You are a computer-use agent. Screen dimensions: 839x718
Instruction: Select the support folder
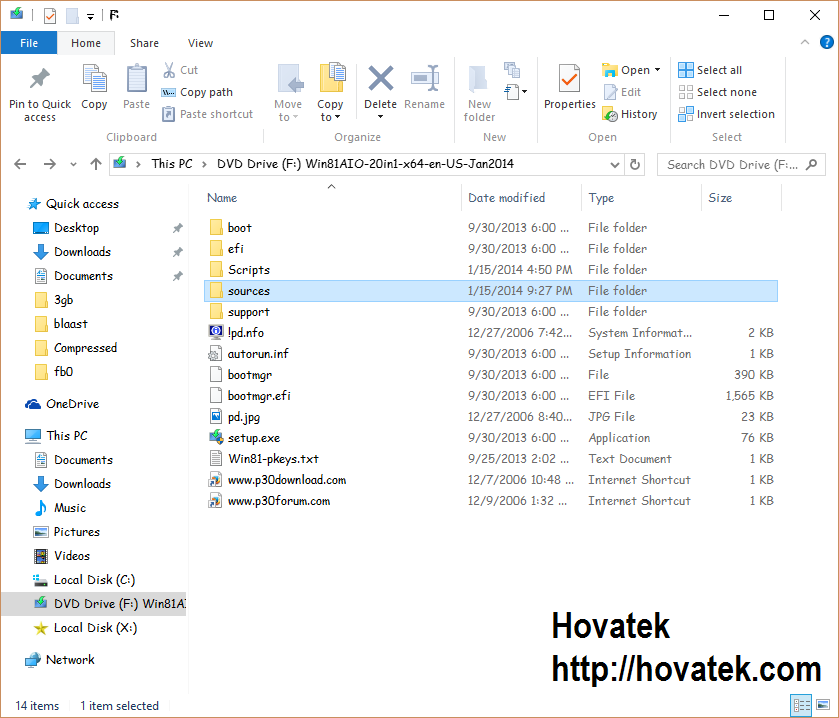[491, 312]
